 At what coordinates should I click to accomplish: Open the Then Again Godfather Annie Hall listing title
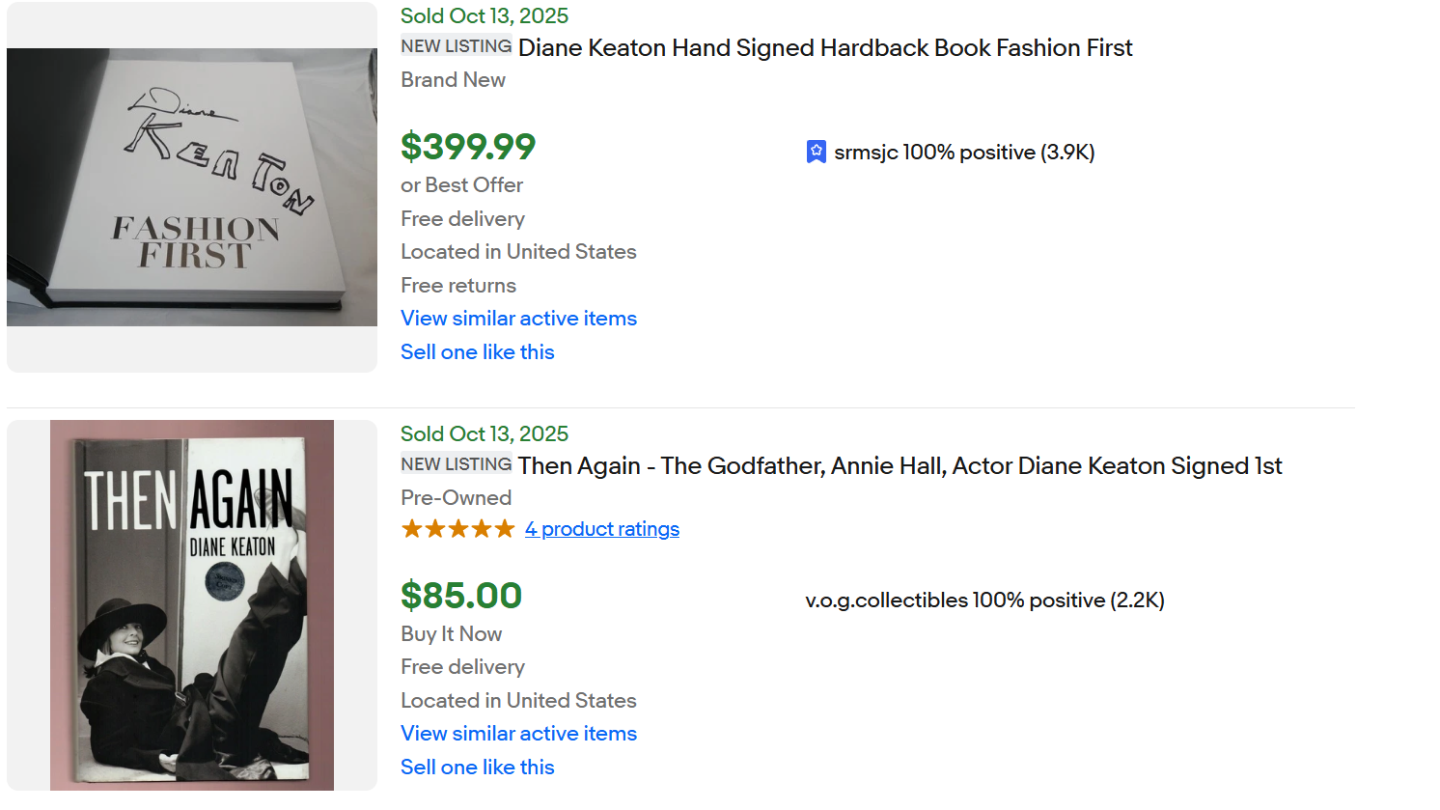coord(899,466)
